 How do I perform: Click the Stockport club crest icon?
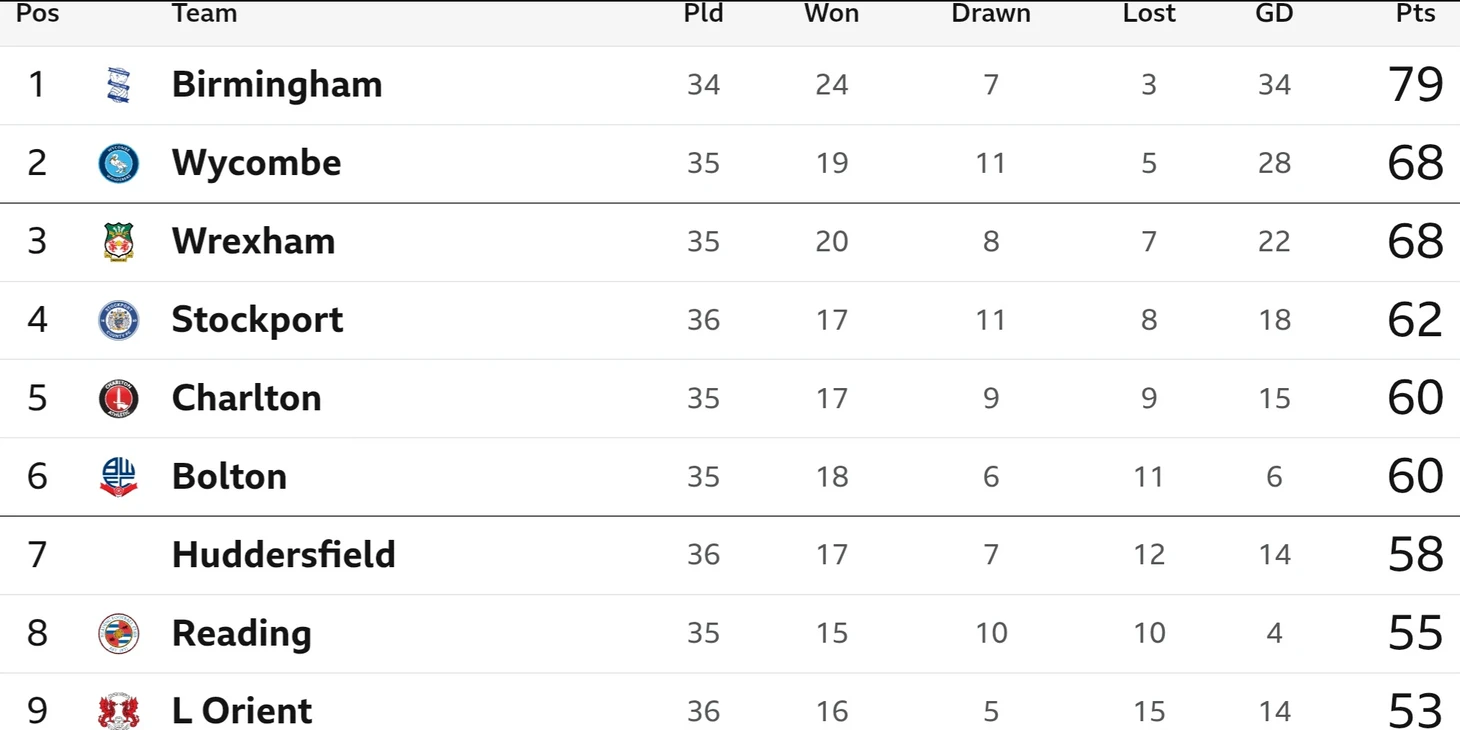pos(118,320)
